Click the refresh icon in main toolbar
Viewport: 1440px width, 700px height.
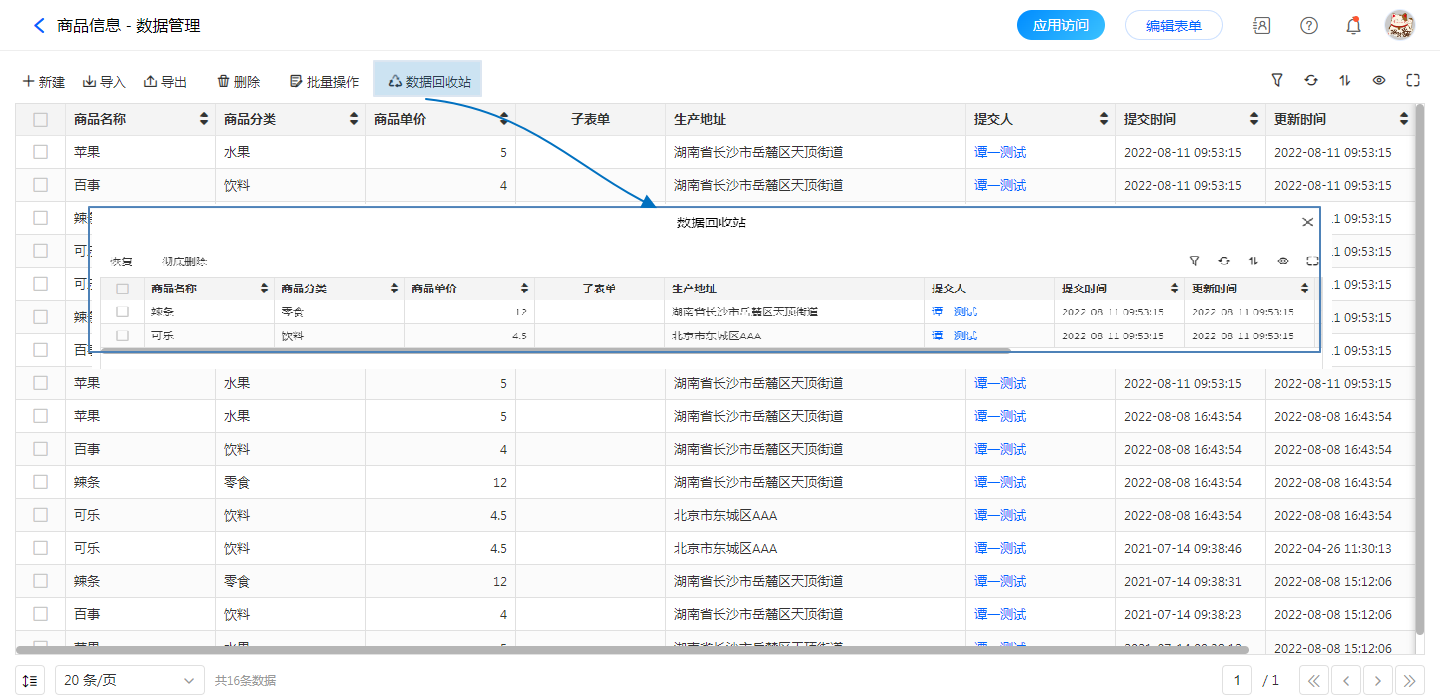[x=1311, y=81]
